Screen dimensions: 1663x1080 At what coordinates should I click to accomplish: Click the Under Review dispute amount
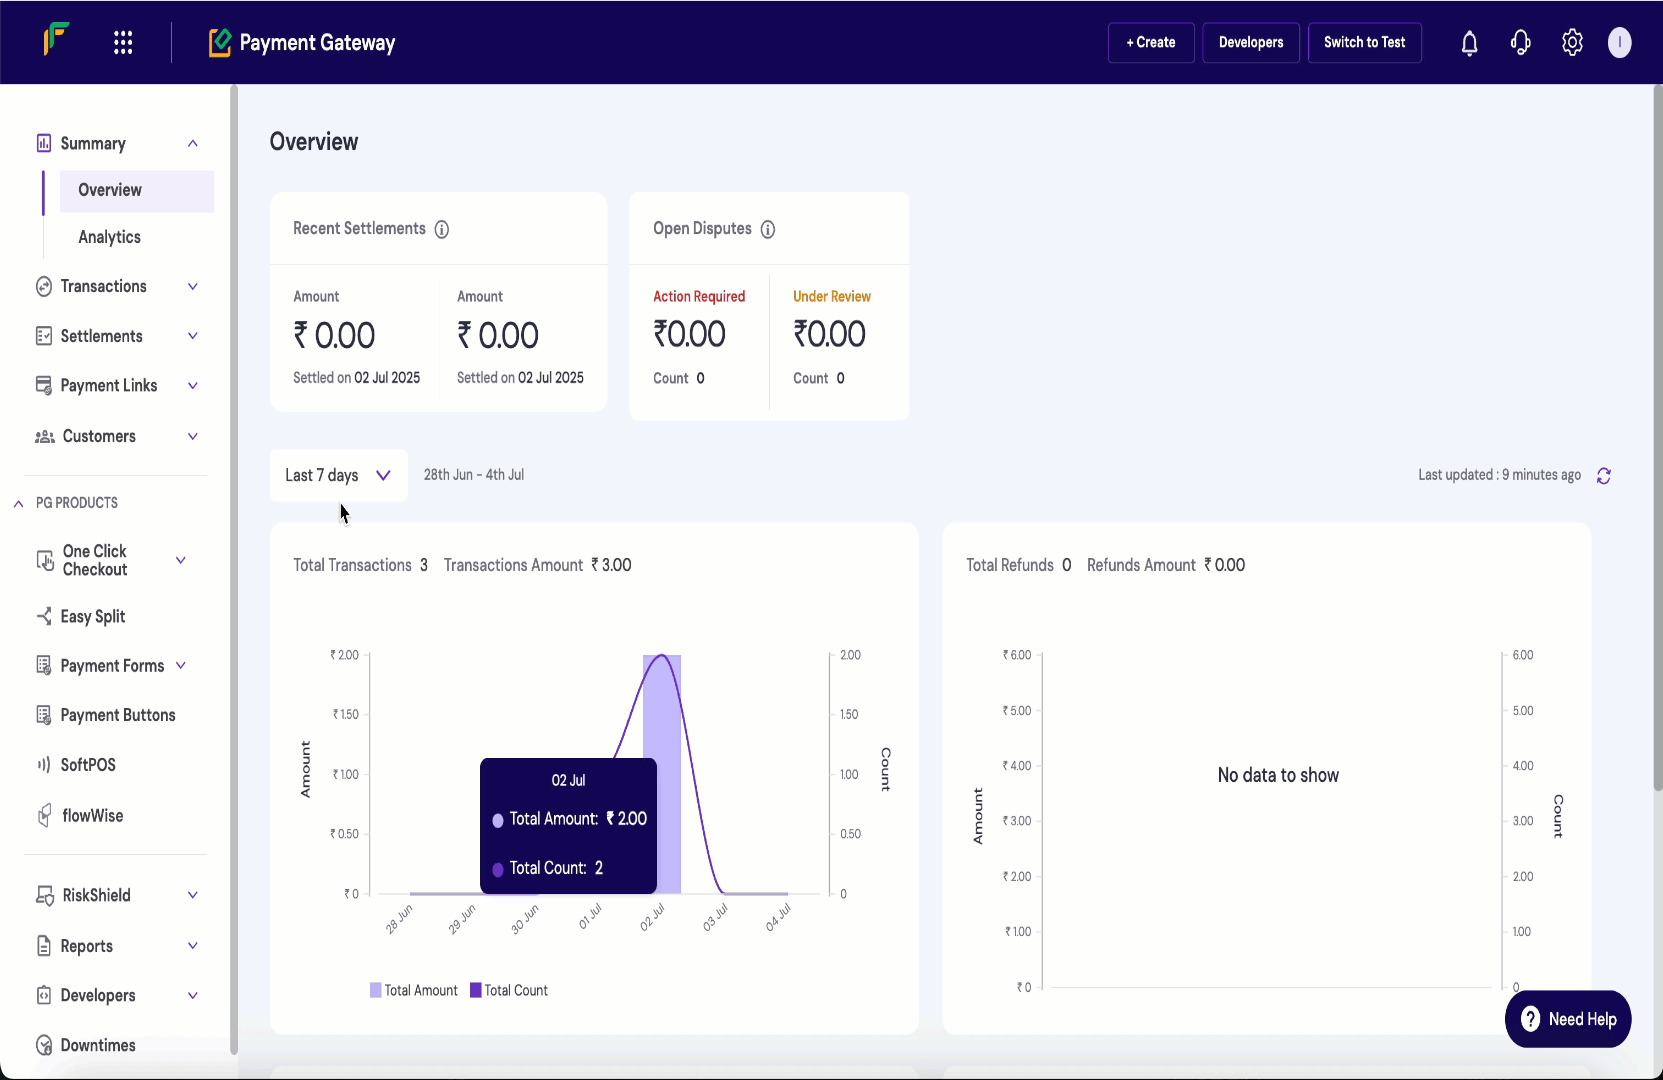click(x=829, y=334)
